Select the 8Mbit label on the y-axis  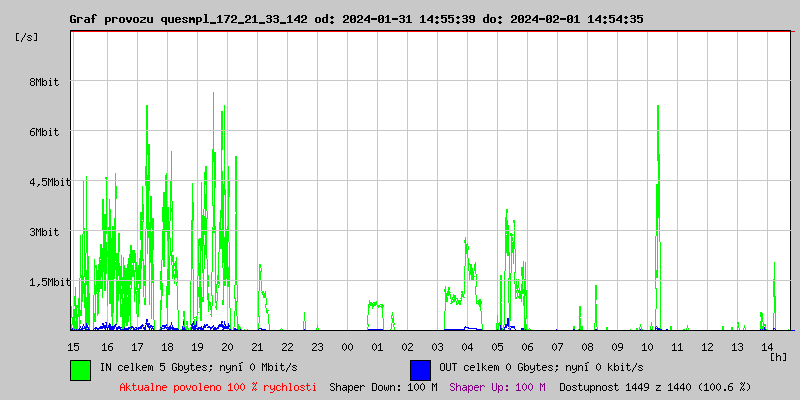coord(44,83)
